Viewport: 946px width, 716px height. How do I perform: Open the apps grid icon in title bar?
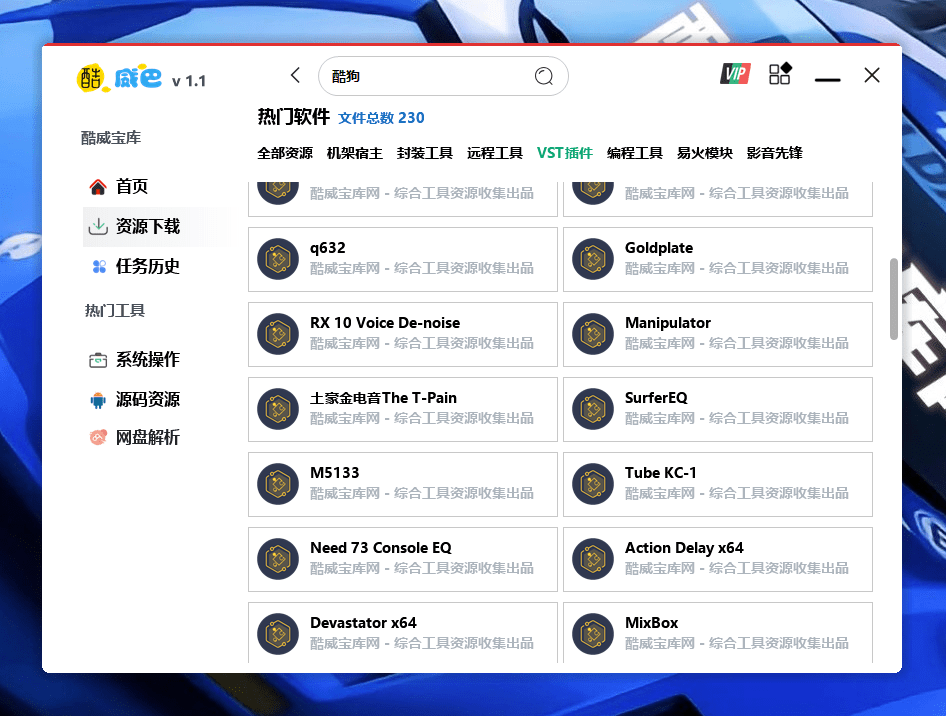click(779, 74)
